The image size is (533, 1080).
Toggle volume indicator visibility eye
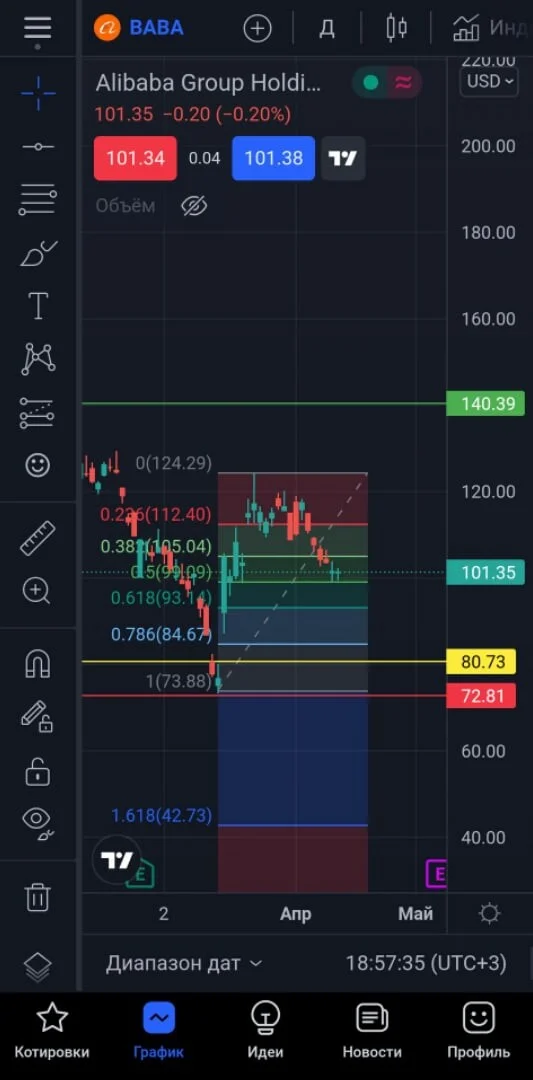pyautogui.click(x=194, y=205)
